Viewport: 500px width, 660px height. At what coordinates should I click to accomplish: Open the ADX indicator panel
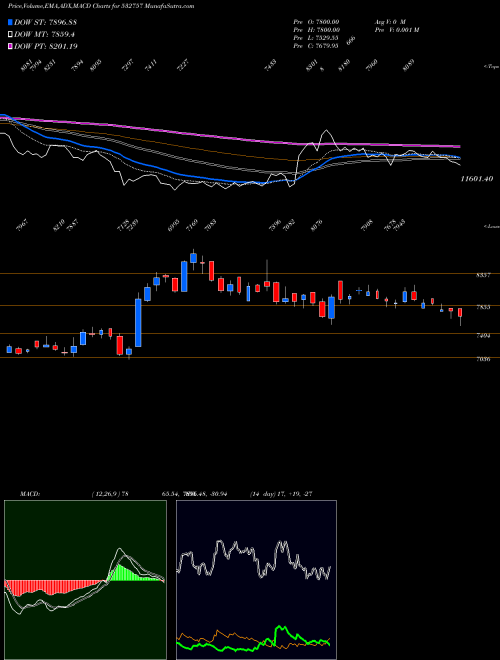tap(256, 580)
